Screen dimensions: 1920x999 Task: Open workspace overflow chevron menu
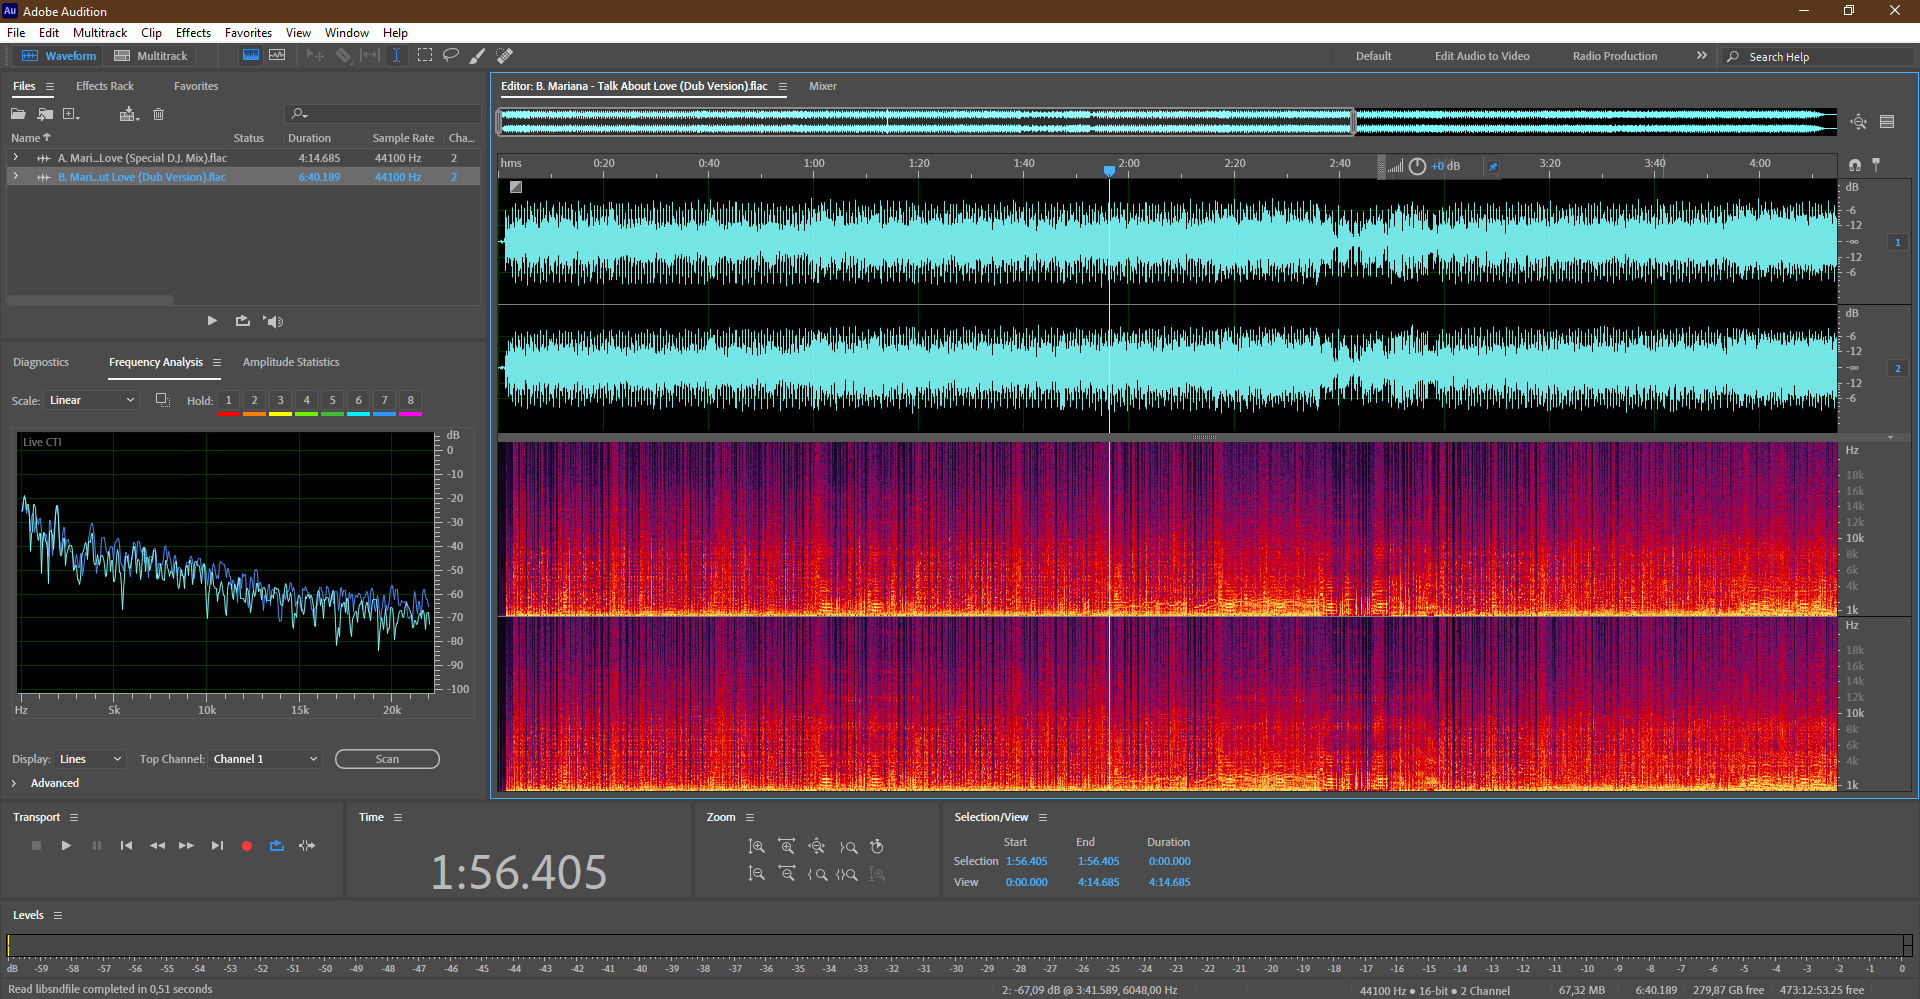tap(1702, 56)
